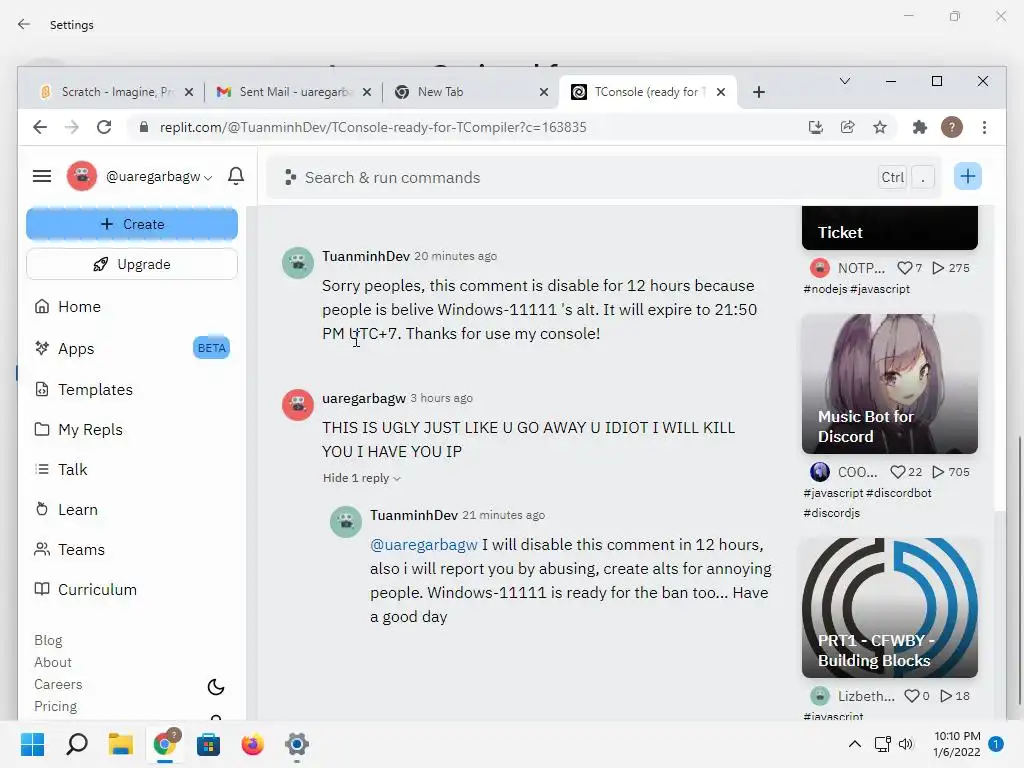Open Firefox from the taskbar
Screen dimensions: 1024x768
pyautogui.click(x=252, y=744)
